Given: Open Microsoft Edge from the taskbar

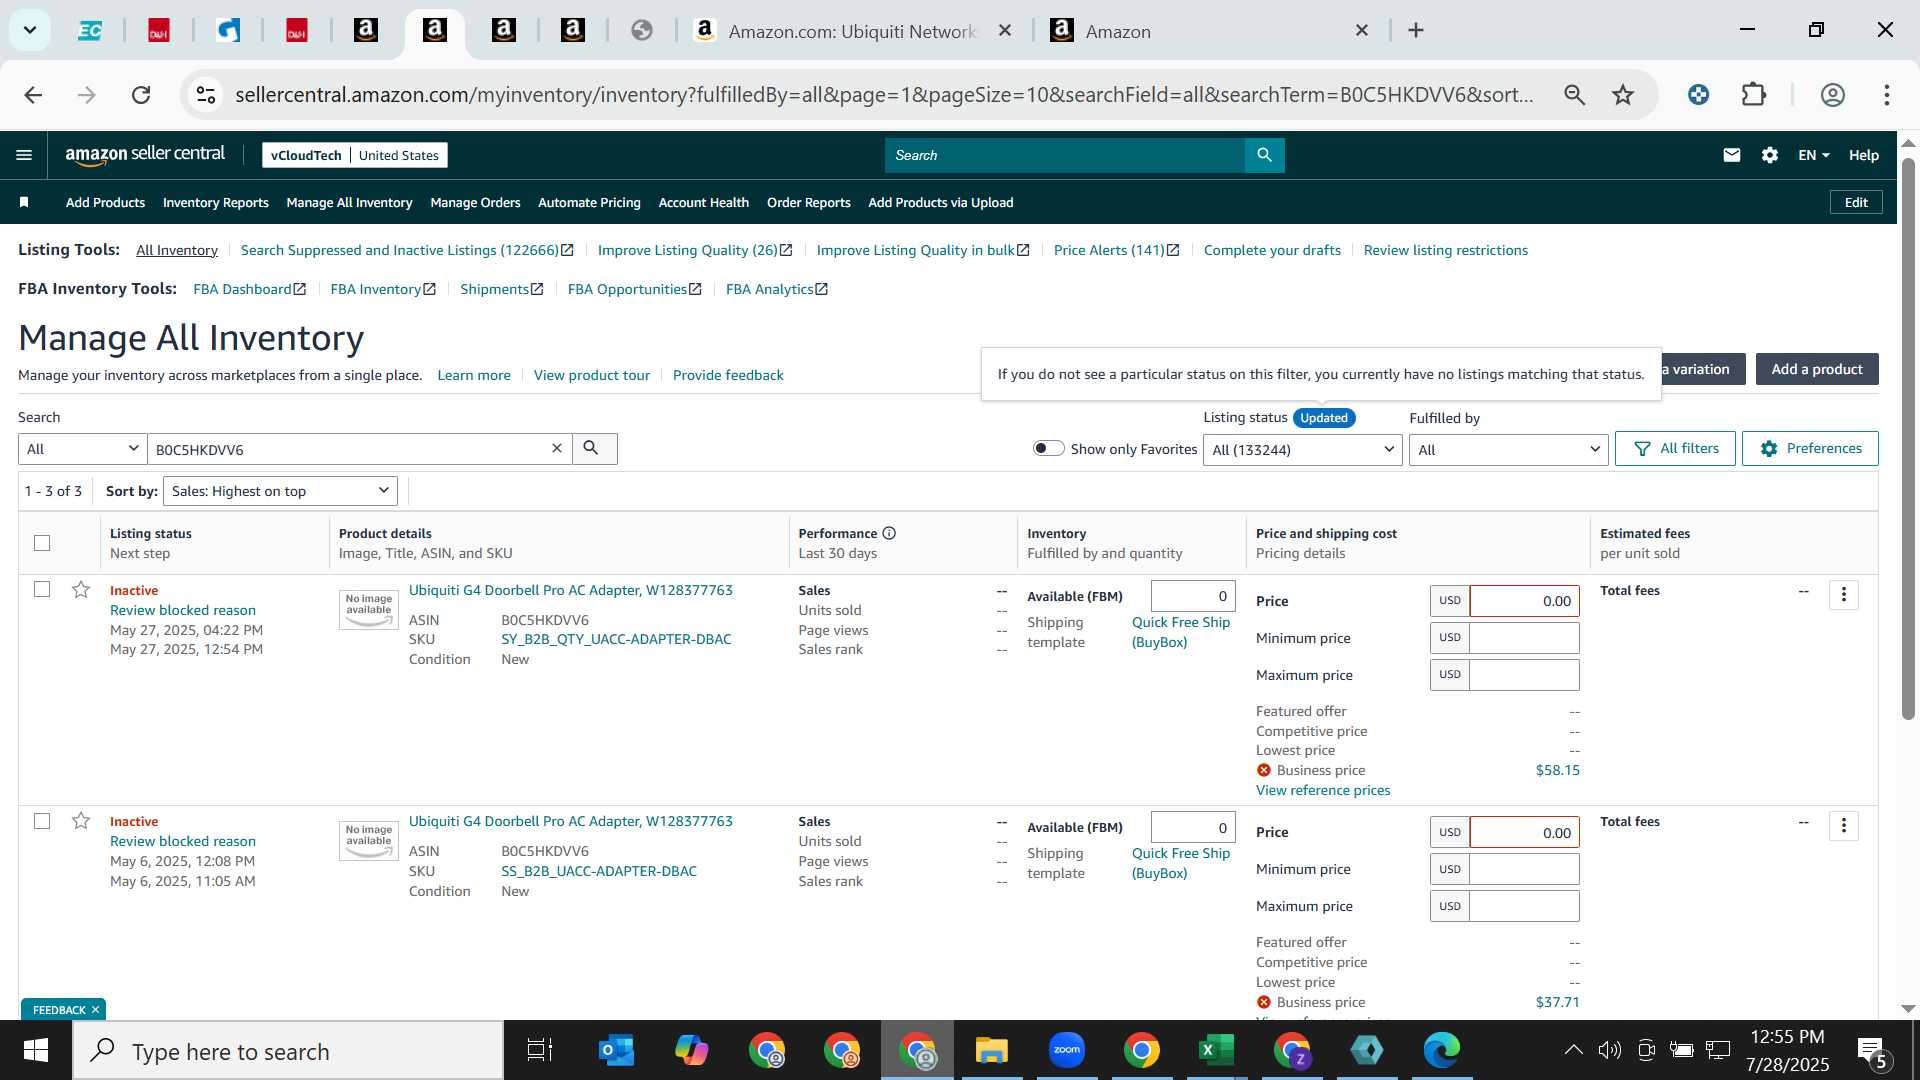Looking at the screenshot, I should pyautogui.click(x=1441, y=1051).
